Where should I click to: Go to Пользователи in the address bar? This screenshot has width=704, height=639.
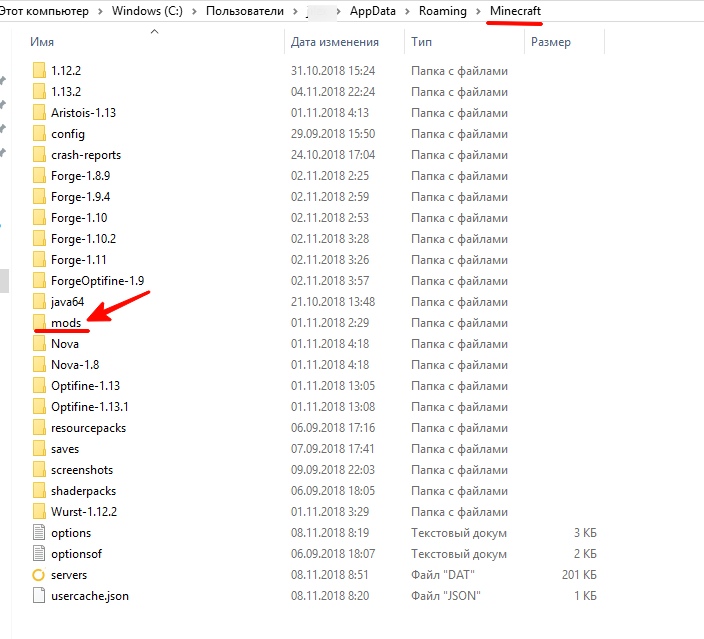coord(245,11)
